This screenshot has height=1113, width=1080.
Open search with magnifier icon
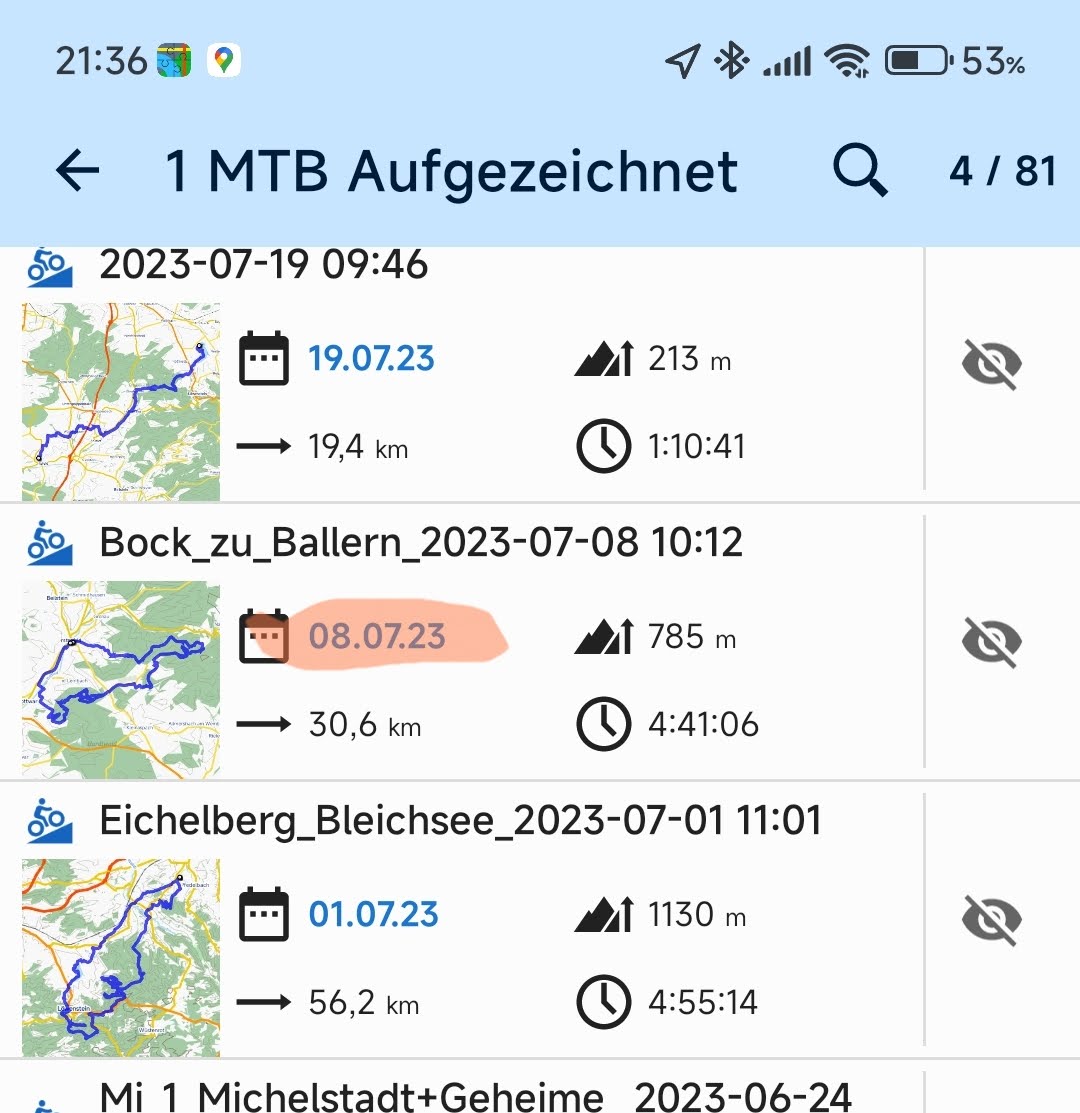point(859,171)
